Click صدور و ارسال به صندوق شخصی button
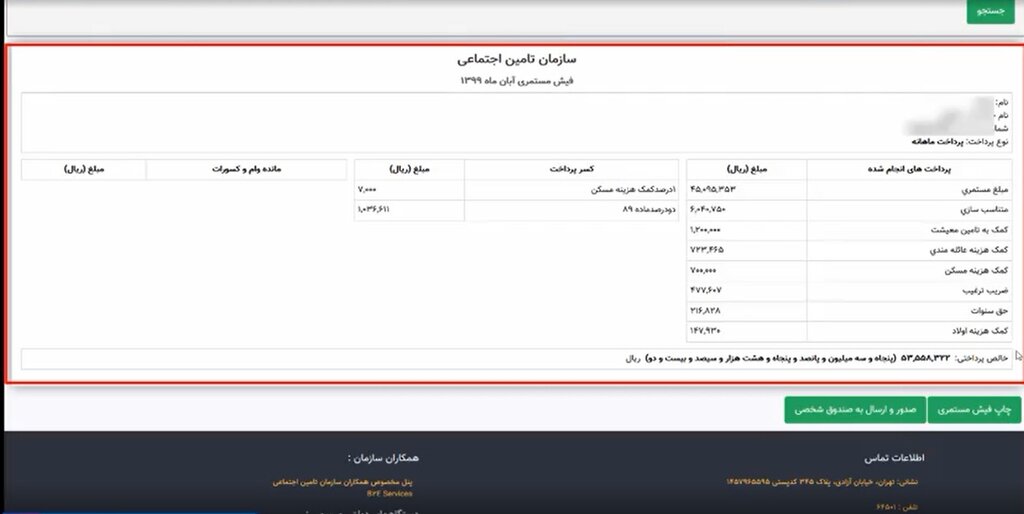This screenshot has height=514, width=1024. tap(854, 409)
